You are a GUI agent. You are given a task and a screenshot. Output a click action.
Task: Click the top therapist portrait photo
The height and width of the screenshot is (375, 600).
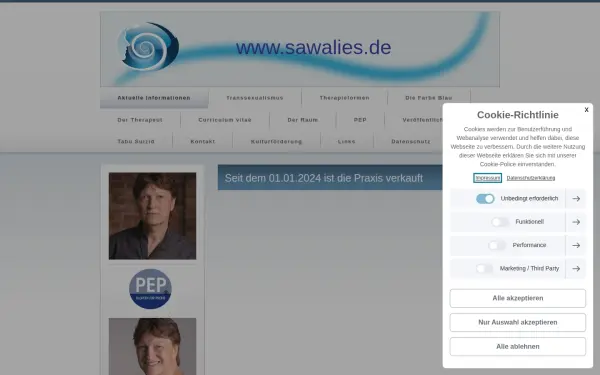pos(152,216)
